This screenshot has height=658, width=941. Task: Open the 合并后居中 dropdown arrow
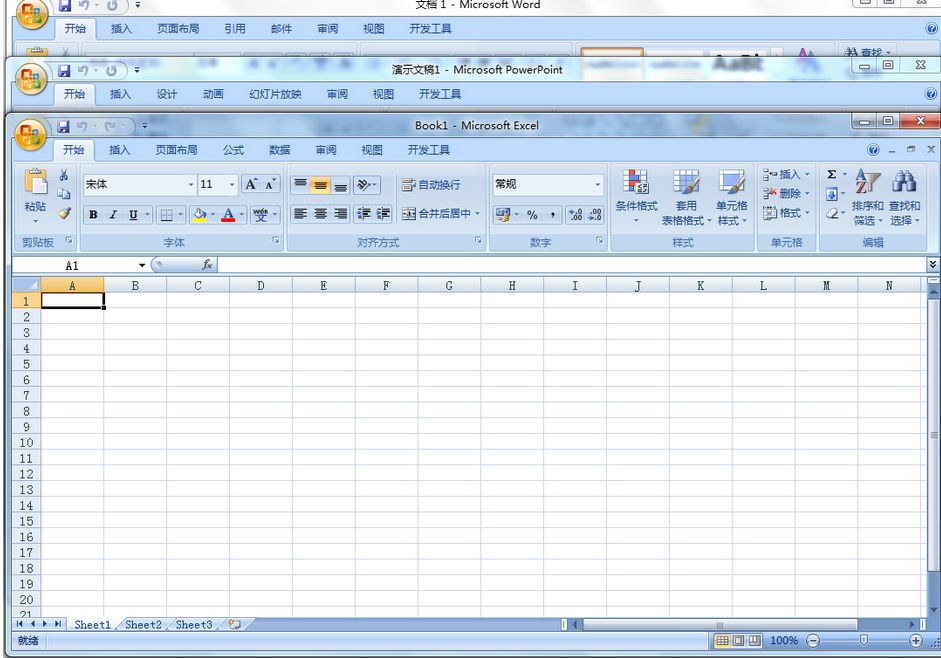tap(478, 214)
